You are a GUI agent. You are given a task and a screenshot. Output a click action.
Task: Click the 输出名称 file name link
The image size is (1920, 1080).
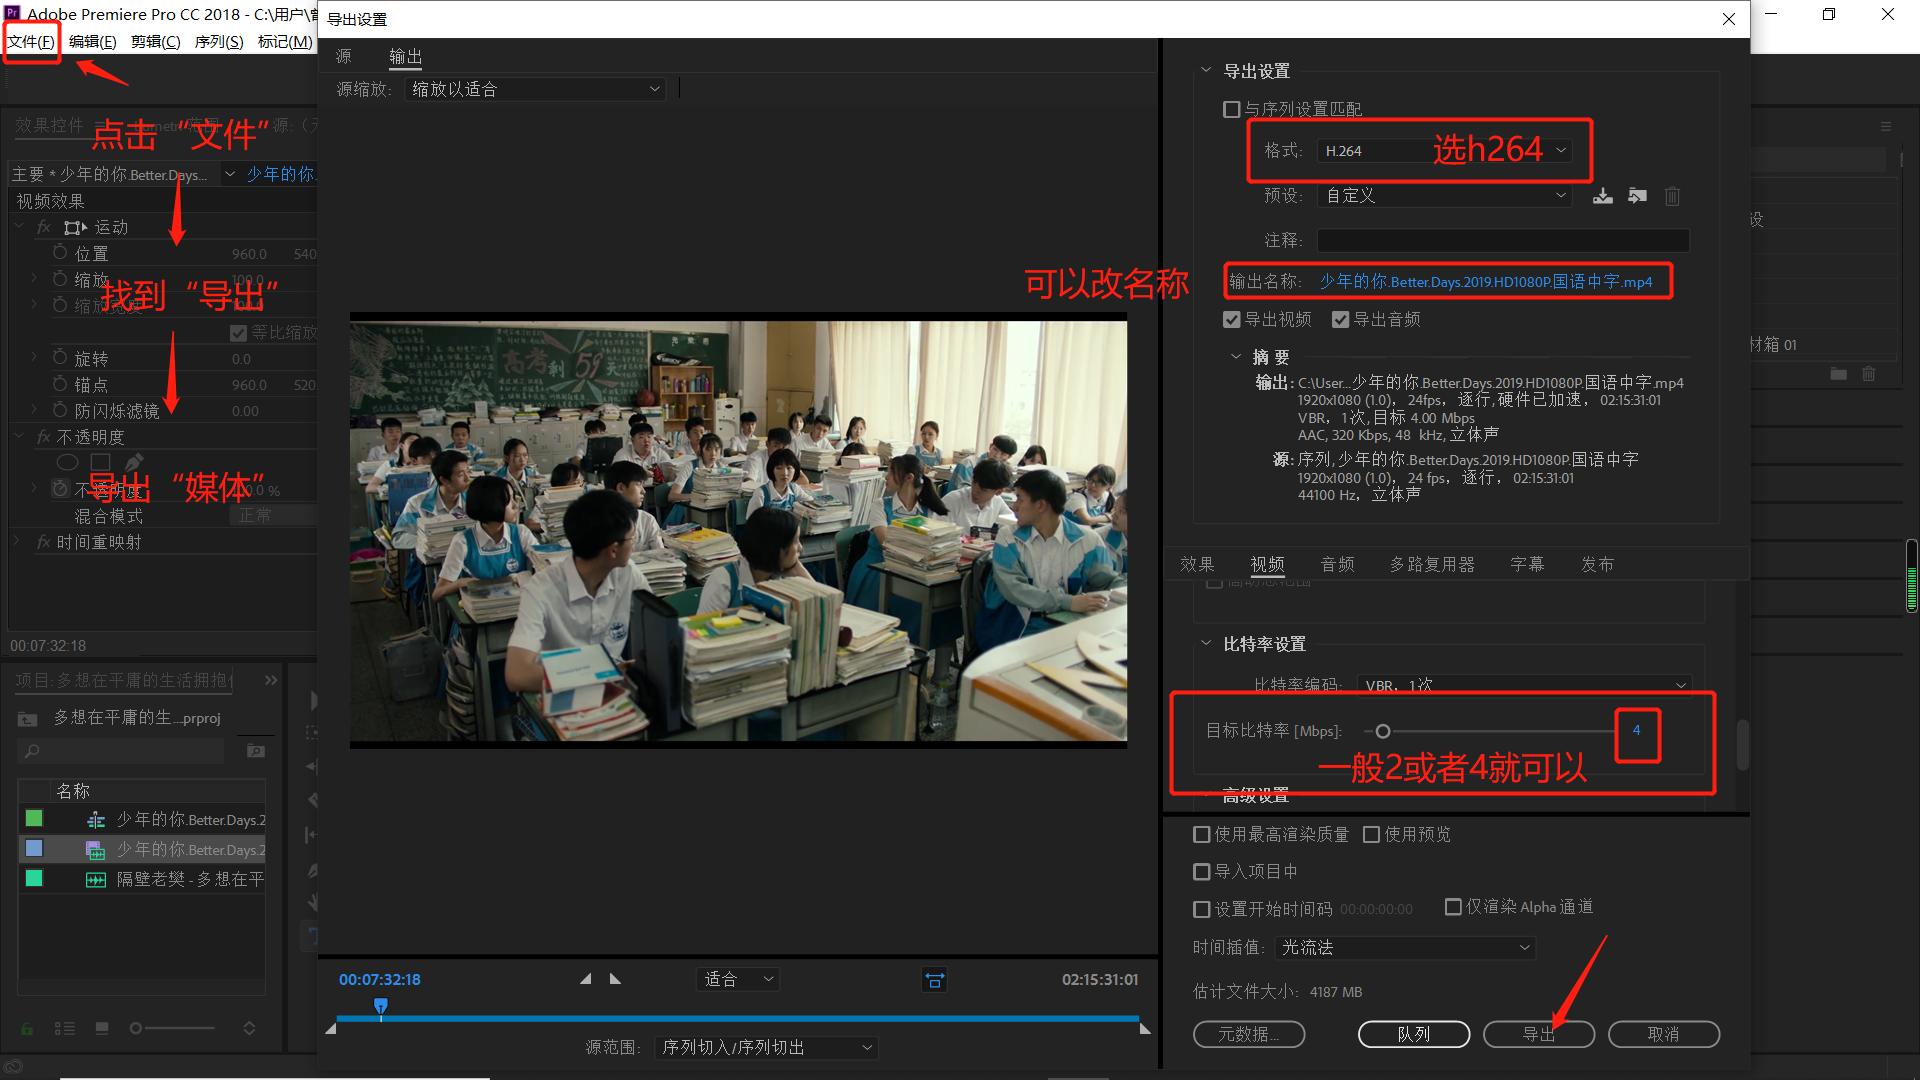pos(1485,282)
